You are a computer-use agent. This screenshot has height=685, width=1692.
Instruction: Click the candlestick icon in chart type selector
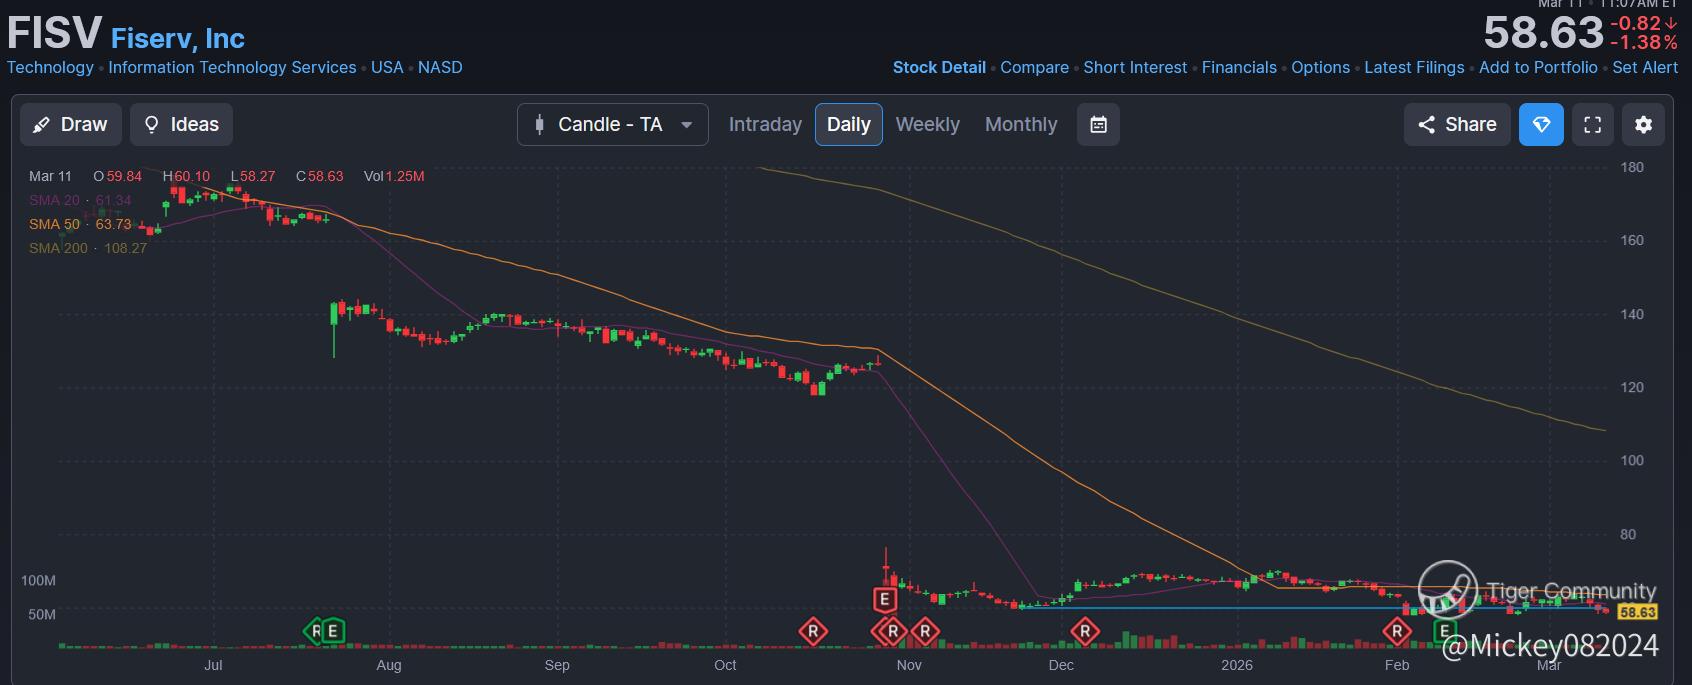539,125
